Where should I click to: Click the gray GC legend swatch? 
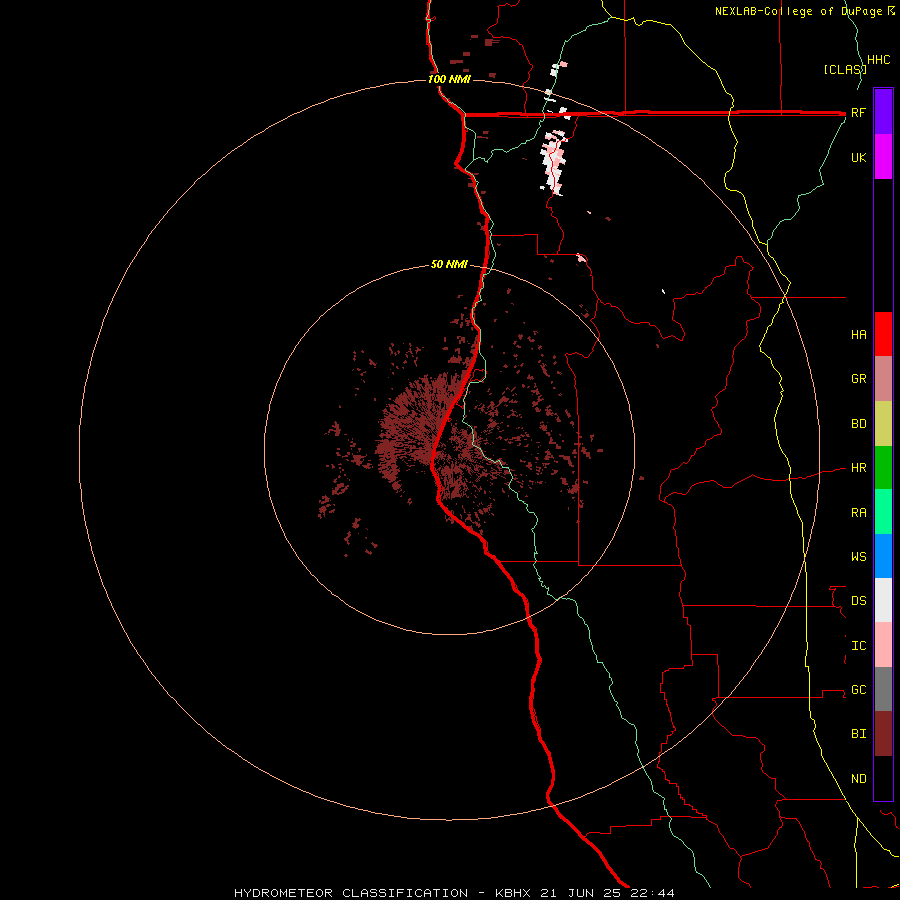click(883, 689)
